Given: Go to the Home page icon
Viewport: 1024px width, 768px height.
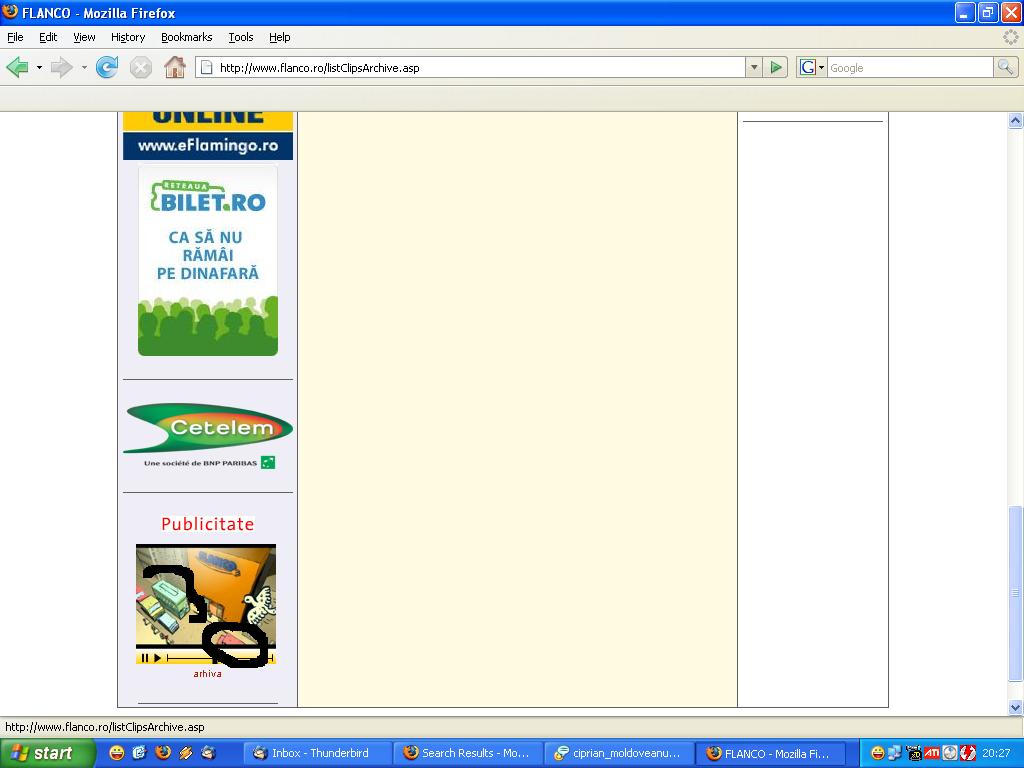Looking at the screenshot, I should coord(175,67).
